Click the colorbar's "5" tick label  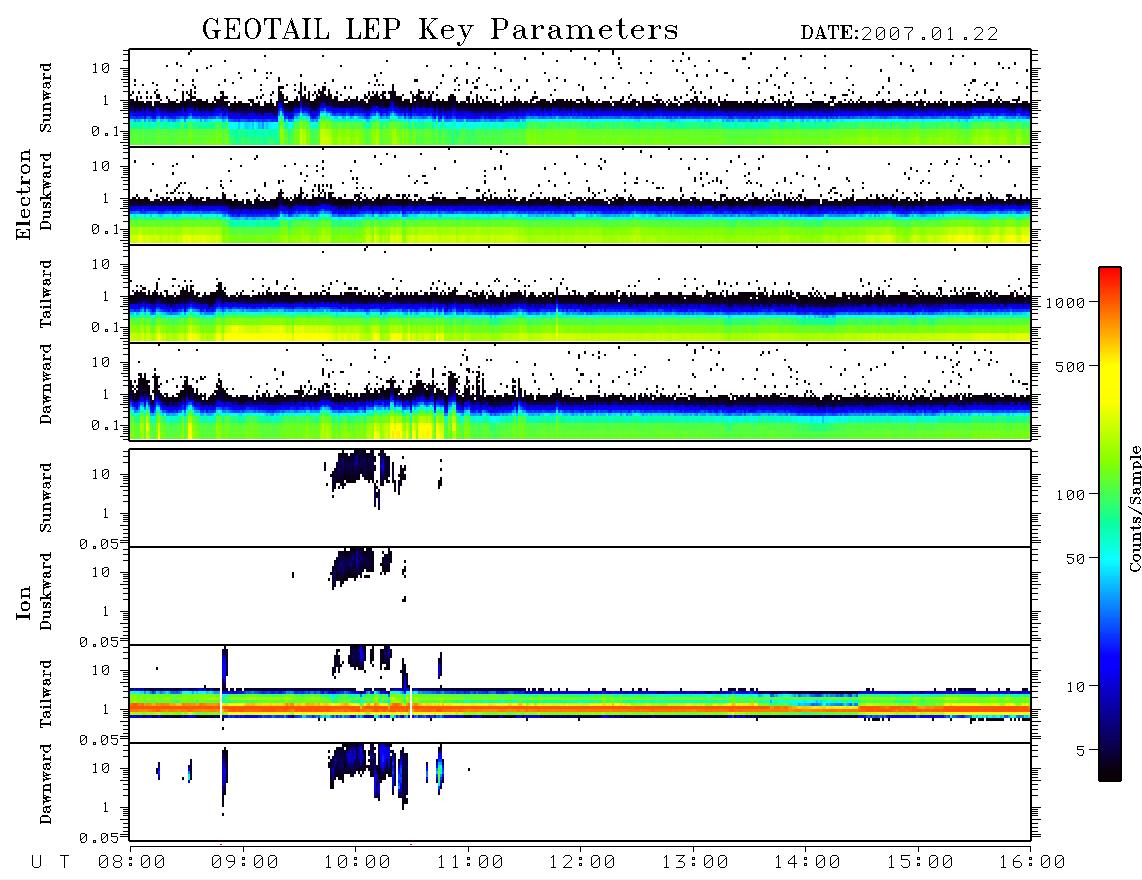tap(1081, 751)
